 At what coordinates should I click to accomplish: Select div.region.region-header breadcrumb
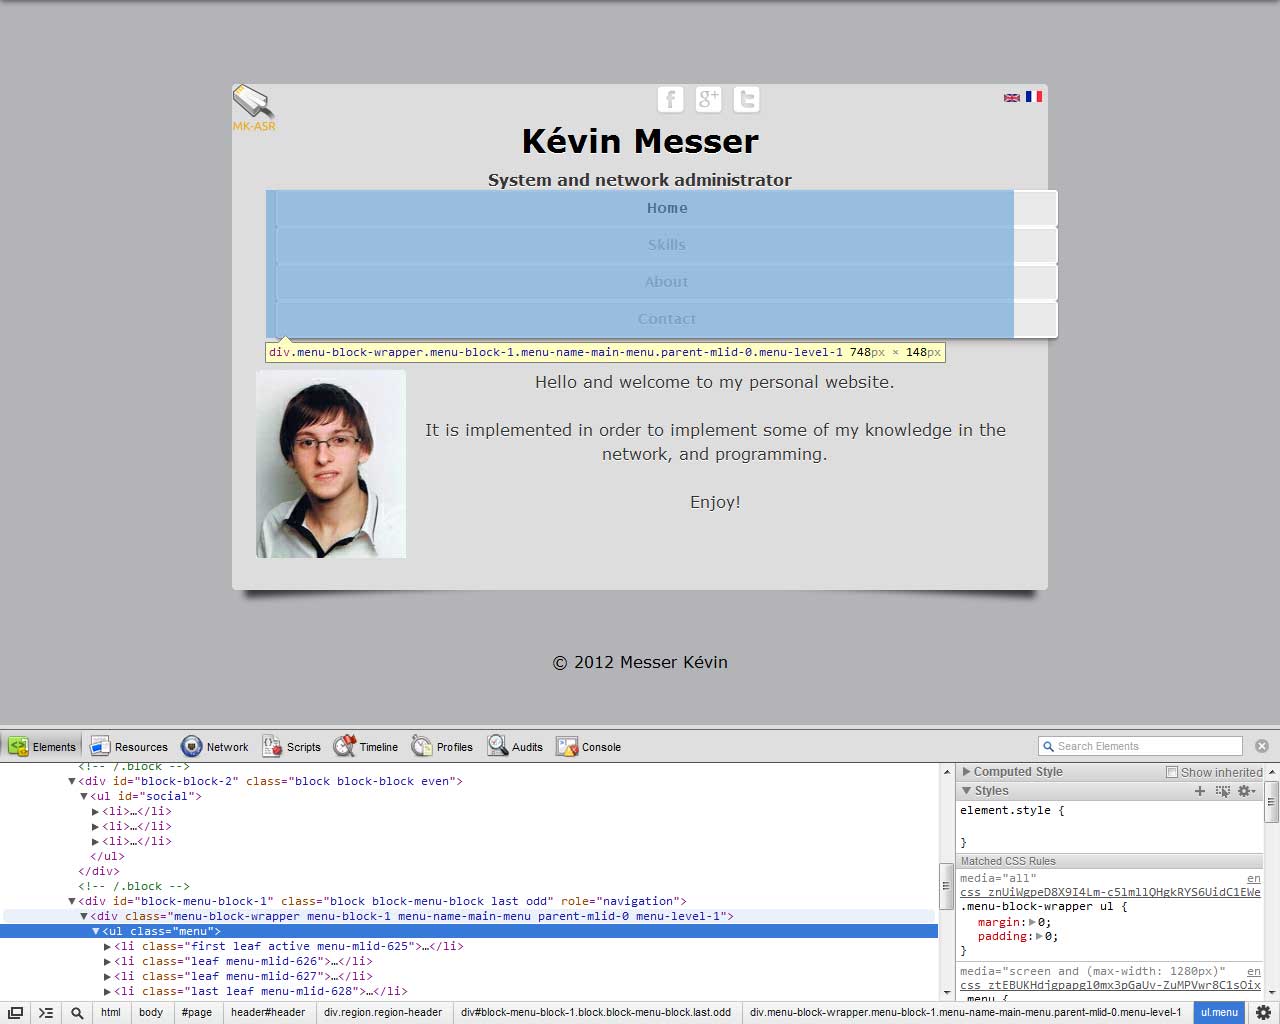(383, 1012)
